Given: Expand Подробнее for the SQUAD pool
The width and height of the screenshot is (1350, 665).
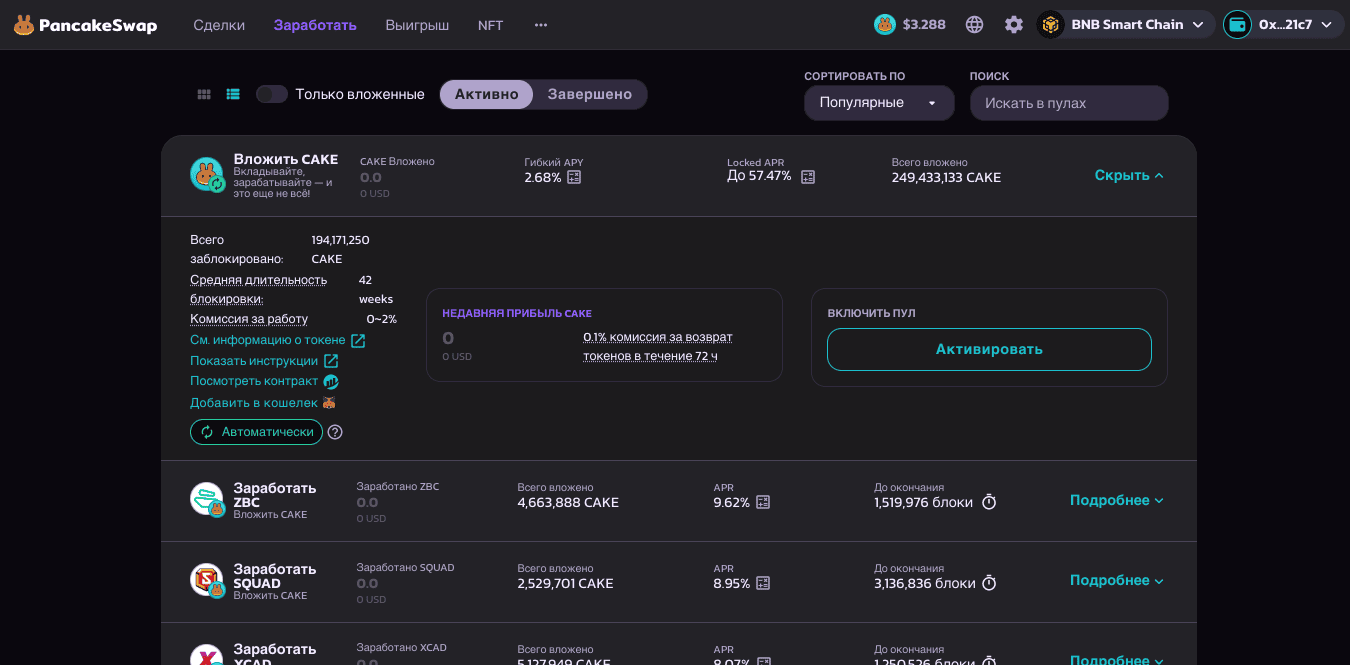Looking at the screenshot, I should 1117,580.
